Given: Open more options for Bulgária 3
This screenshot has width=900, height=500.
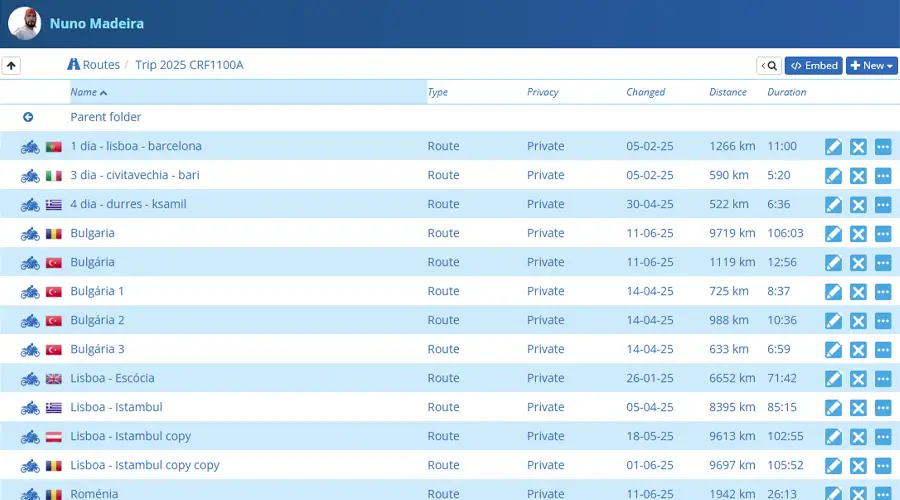Looking at the screenshot, I should [x=883, y=350].
